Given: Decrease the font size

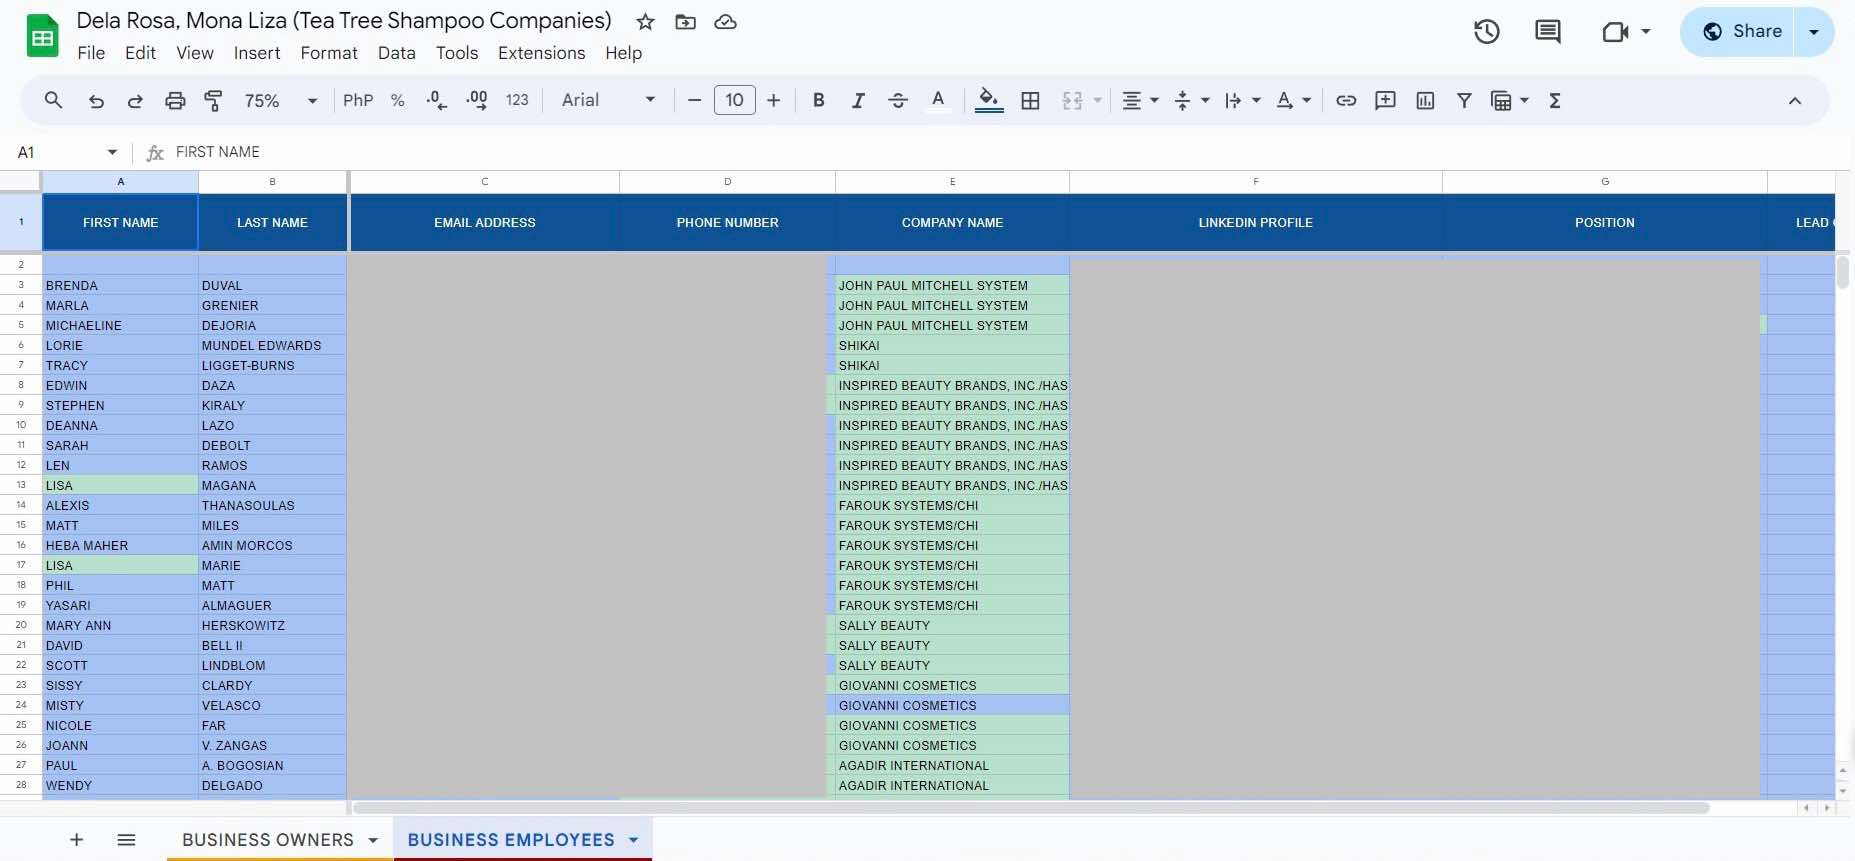Looking at the screenshot, I should coord(694,100).
